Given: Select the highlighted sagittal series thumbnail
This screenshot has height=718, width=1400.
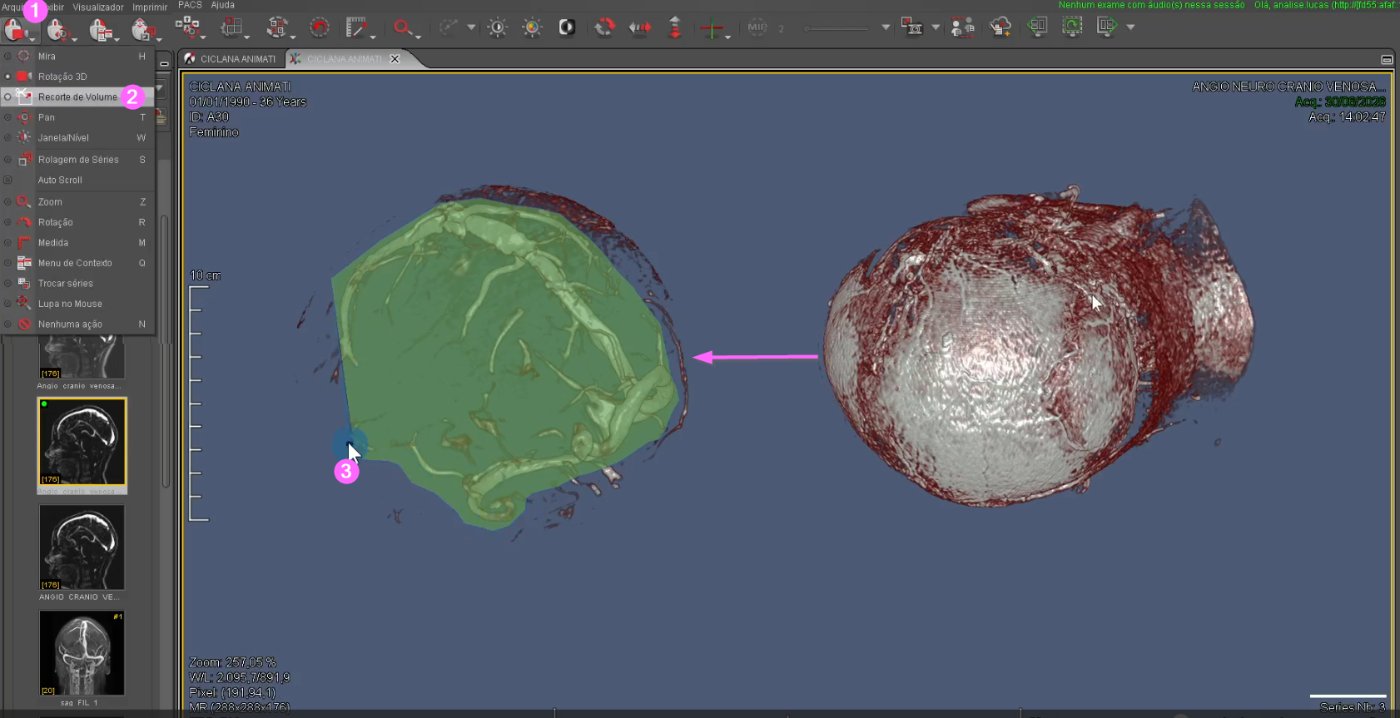Looking at the screenshot, I should tap(82, 442).
